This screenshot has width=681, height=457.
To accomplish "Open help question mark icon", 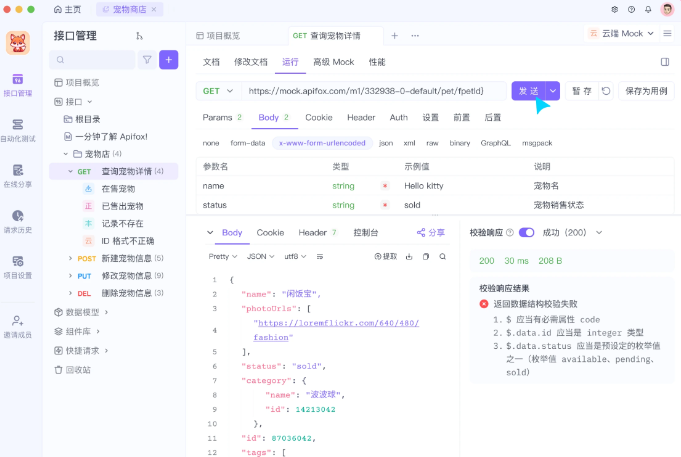I will [631, 9].
